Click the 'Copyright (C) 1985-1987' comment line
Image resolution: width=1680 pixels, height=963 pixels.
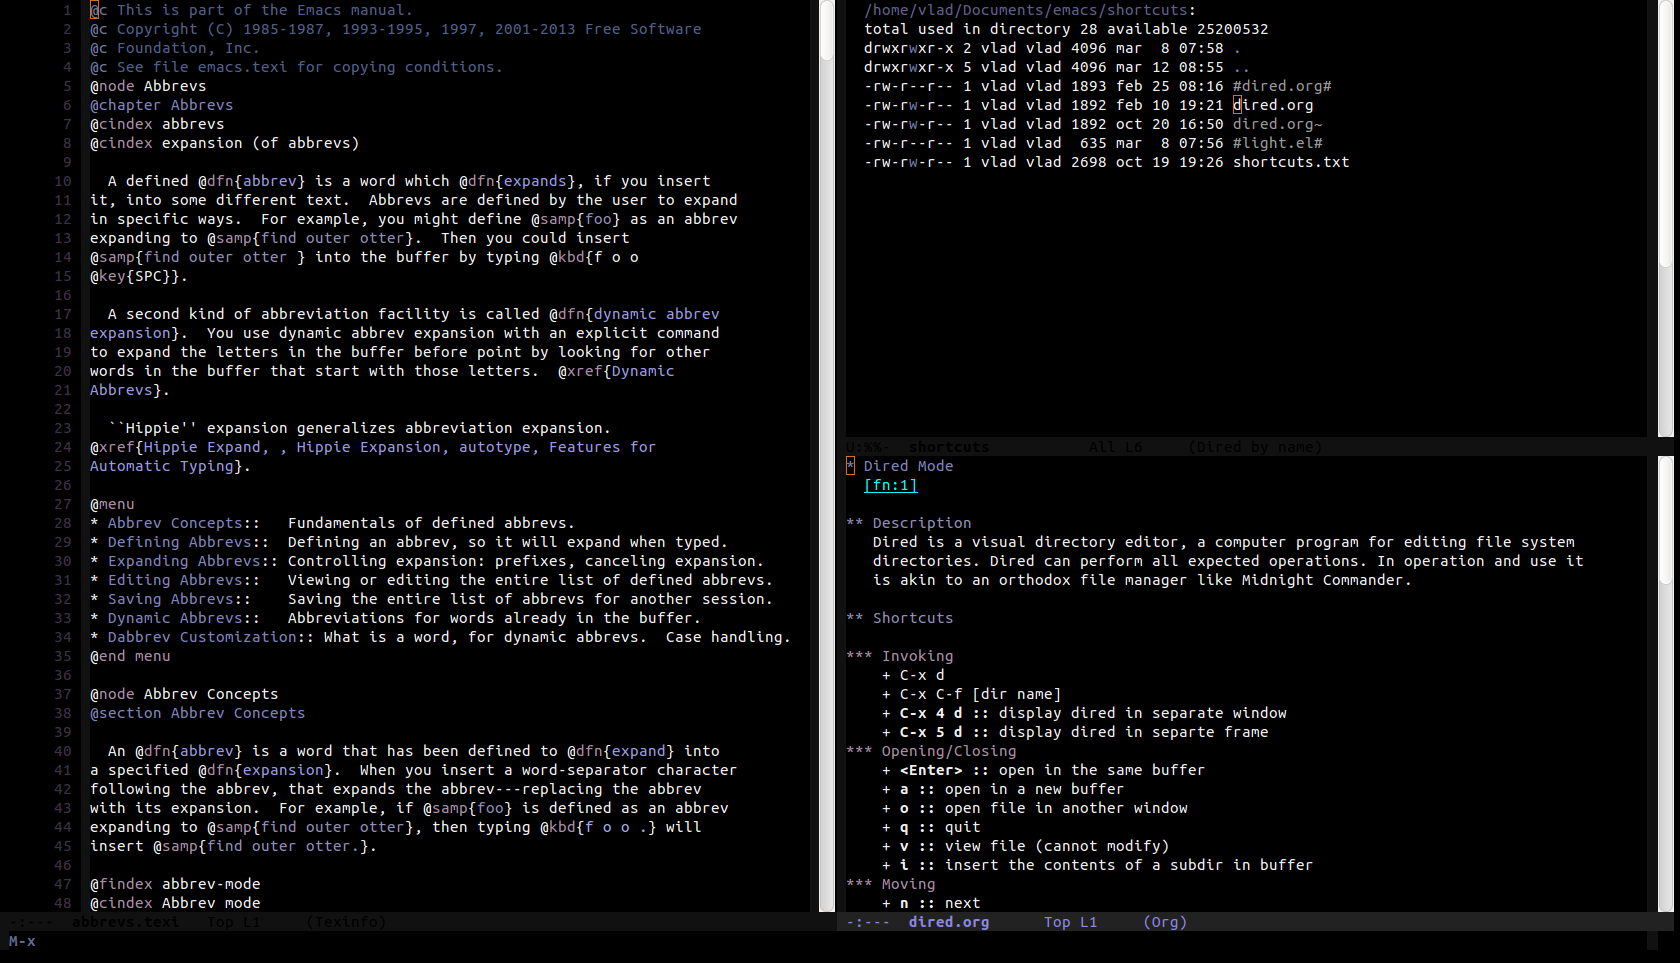(x=395, y=29)
